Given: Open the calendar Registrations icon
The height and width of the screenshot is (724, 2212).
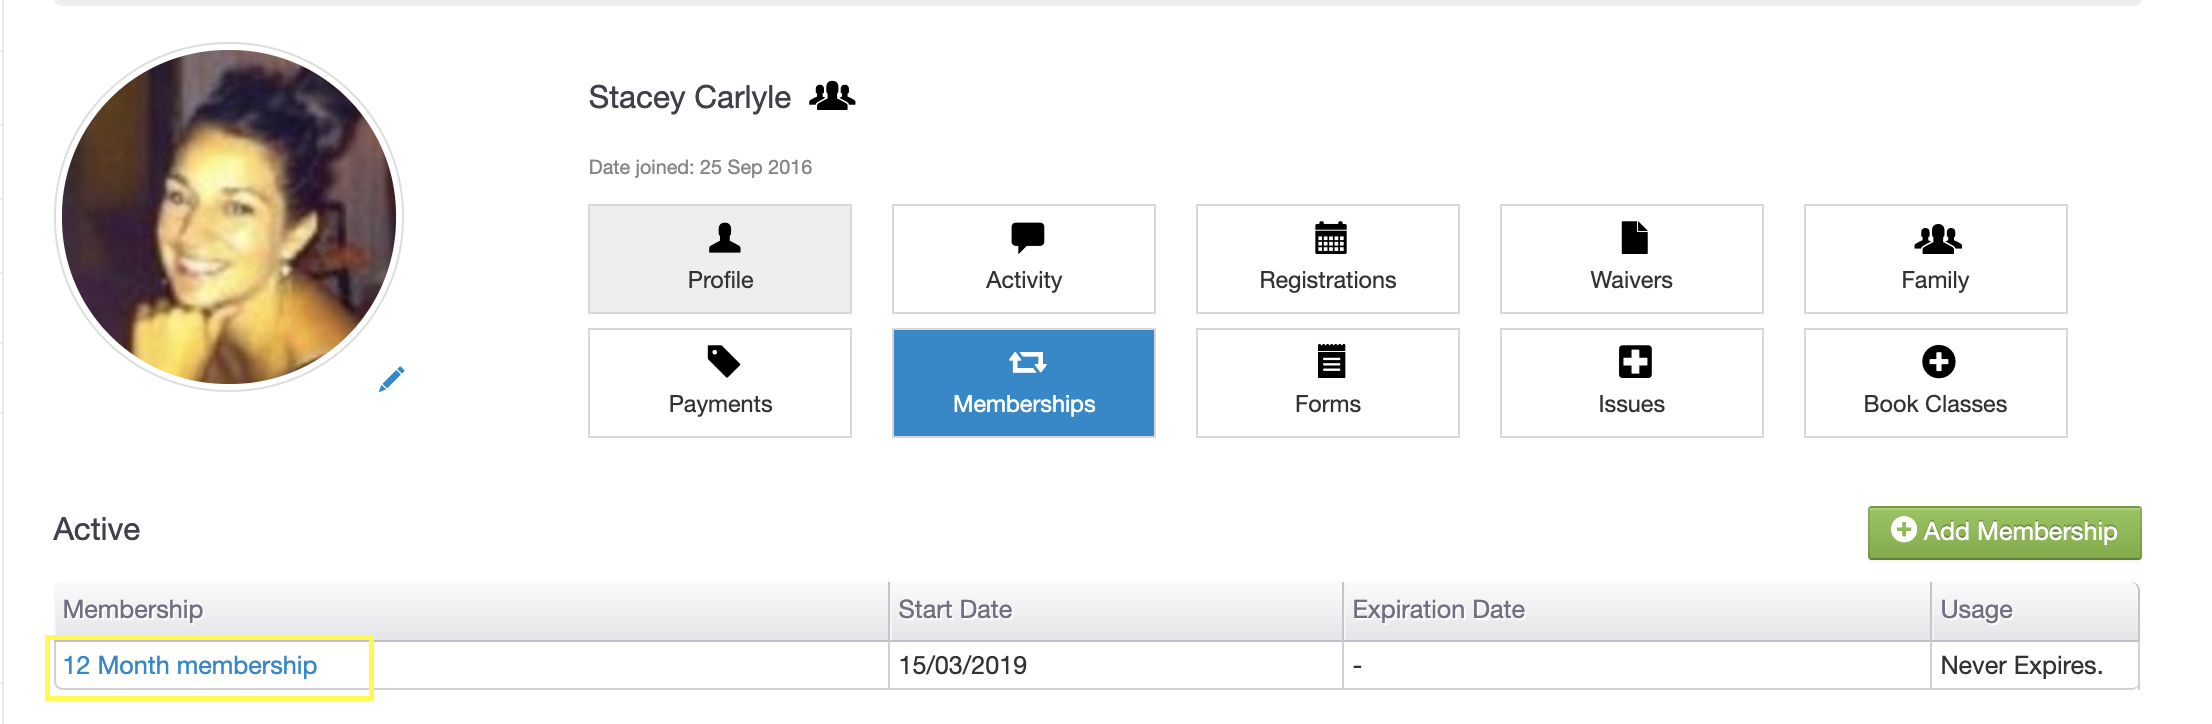Looking at the screenshot, I should 1330,238.
